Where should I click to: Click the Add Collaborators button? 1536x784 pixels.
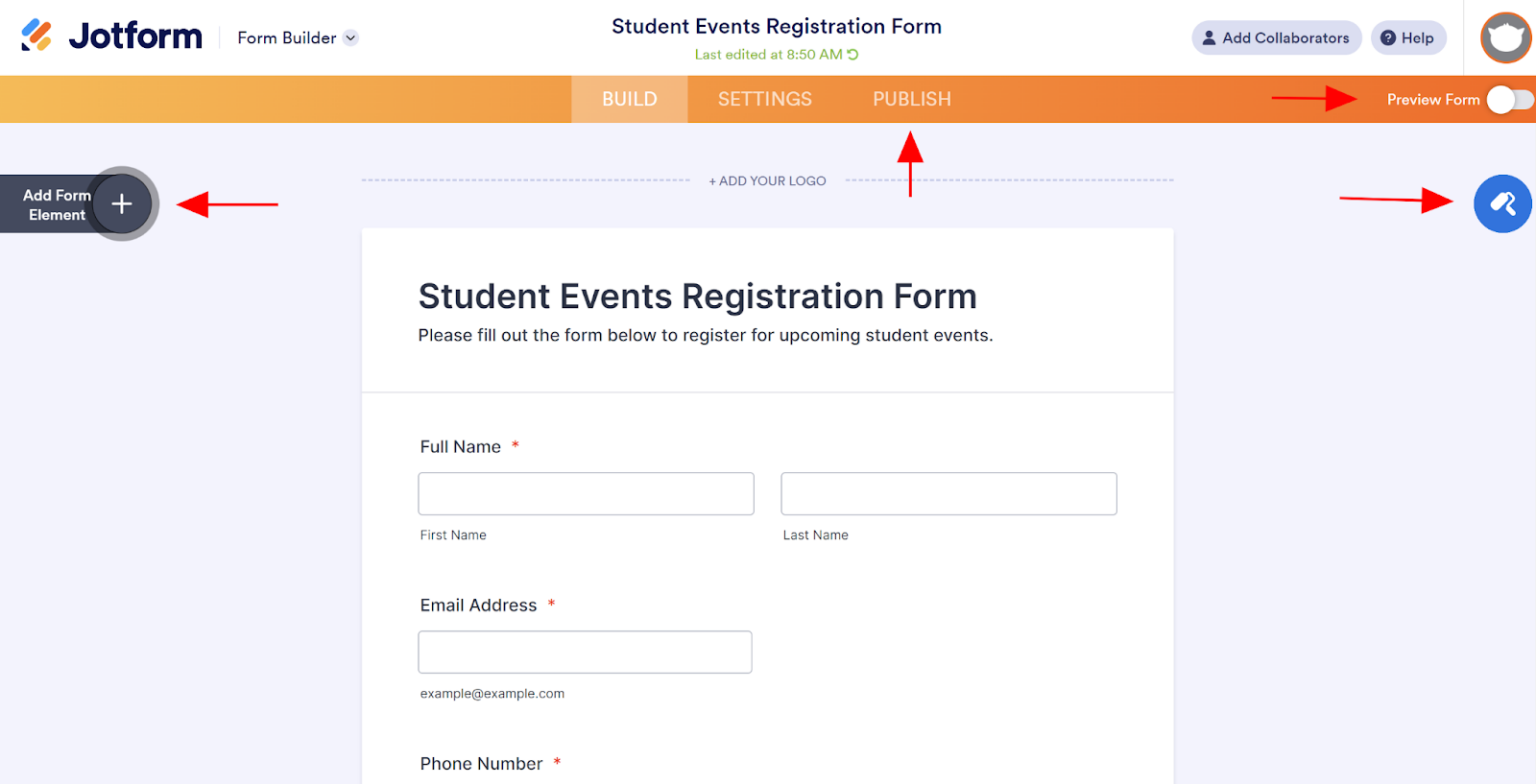coord(1275,37)
